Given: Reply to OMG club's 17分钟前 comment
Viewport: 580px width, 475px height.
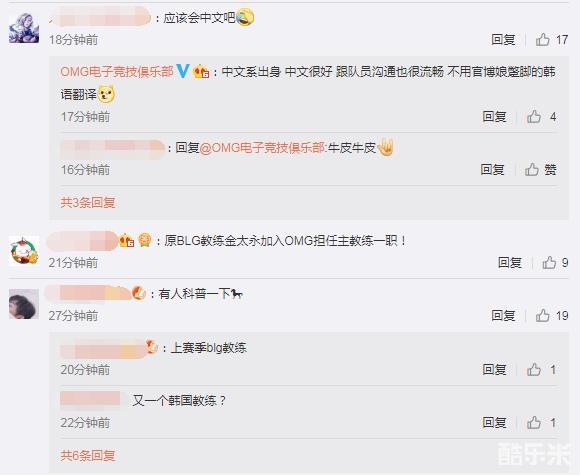Looking at the screenshot, I should coord(494,117).
